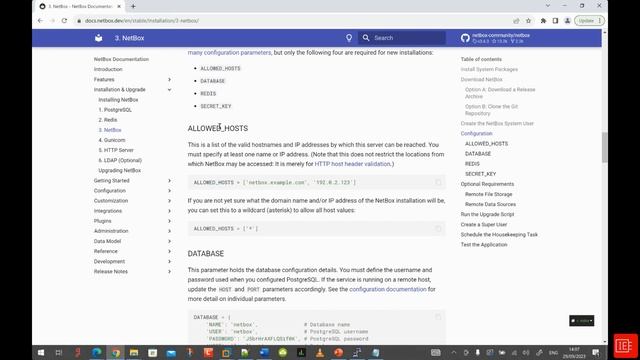Image resolution: width=640 pixels, height=360 pixels.
Task: Click the address bar URL
Action: click(x=142, y=20)
